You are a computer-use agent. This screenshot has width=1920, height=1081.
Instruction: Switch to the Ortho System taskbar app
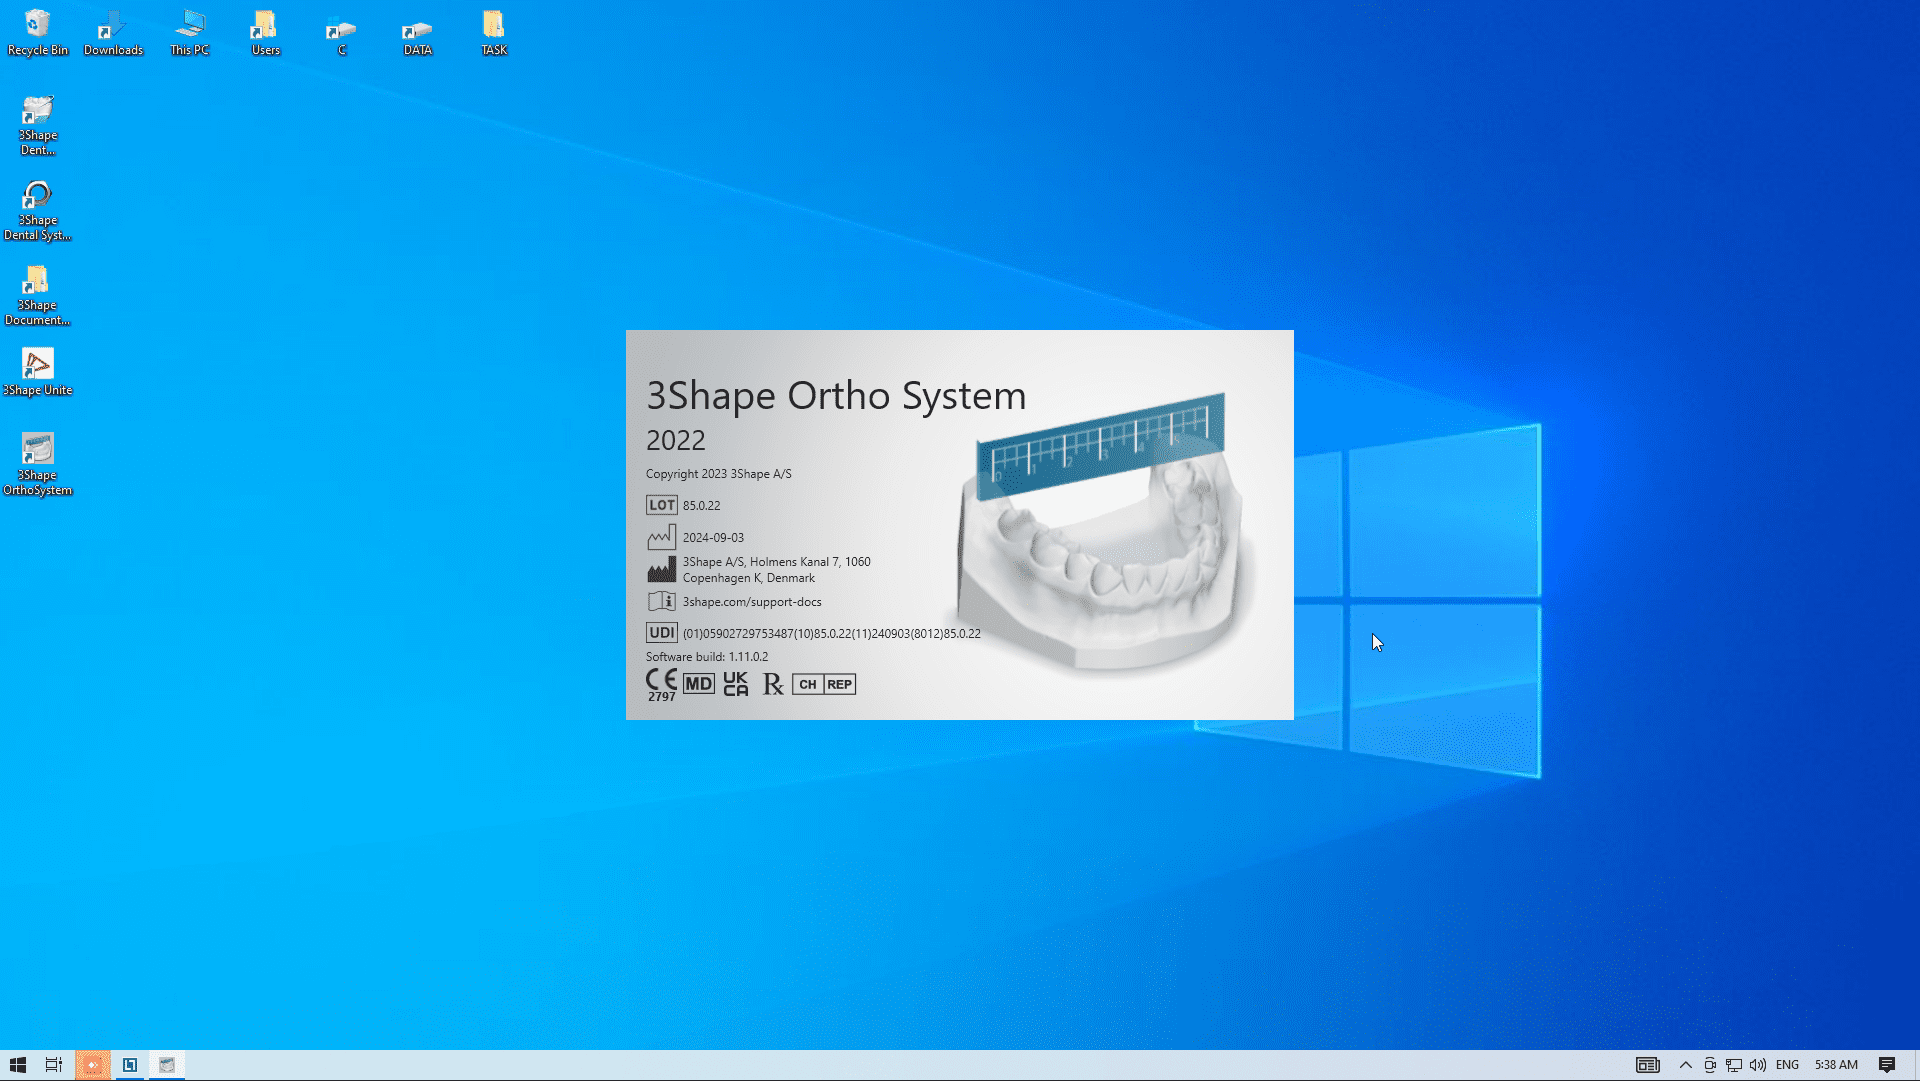coord(167,1065)
